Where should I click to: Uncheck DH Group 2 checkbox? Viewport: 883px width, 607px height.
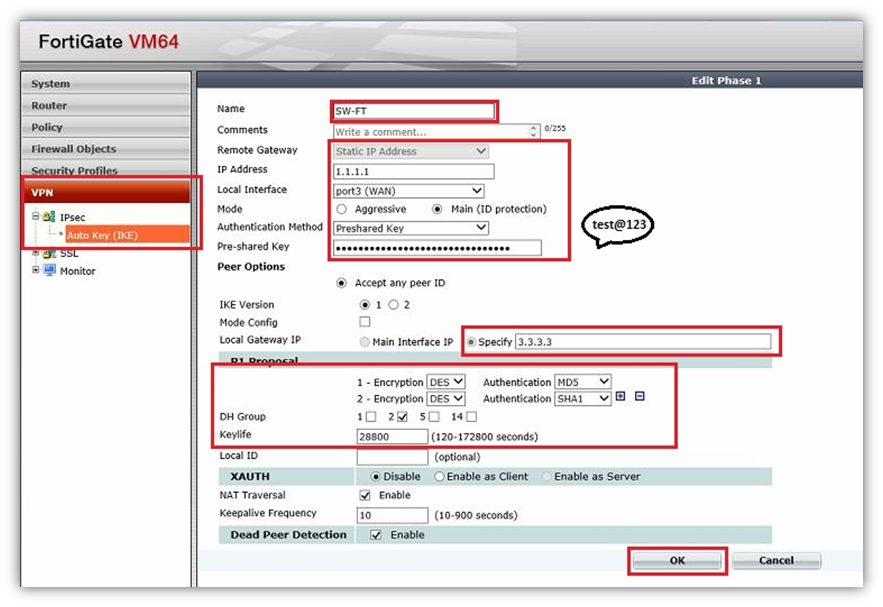point(402,417)
